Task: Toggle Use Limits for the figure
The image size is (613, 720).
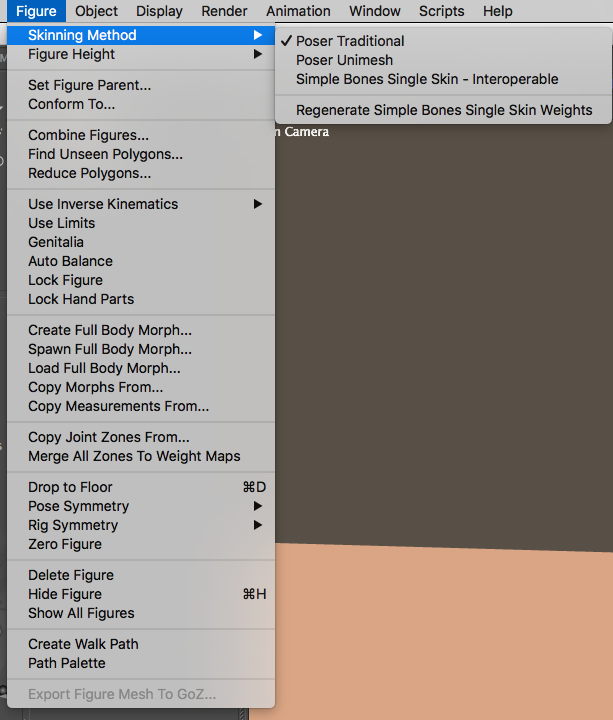Action: 62,223
